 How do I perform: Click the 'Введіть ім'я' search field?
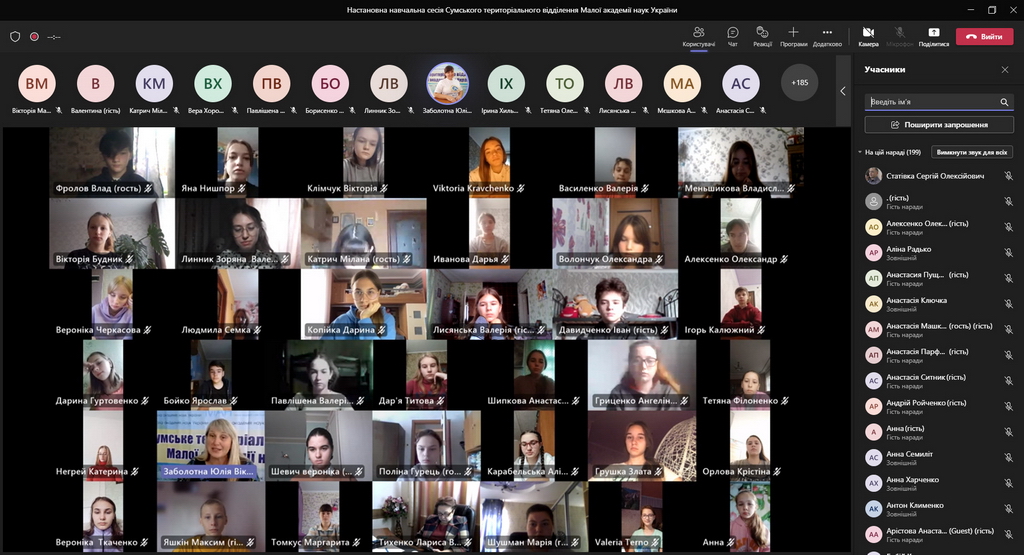[930, 102]
